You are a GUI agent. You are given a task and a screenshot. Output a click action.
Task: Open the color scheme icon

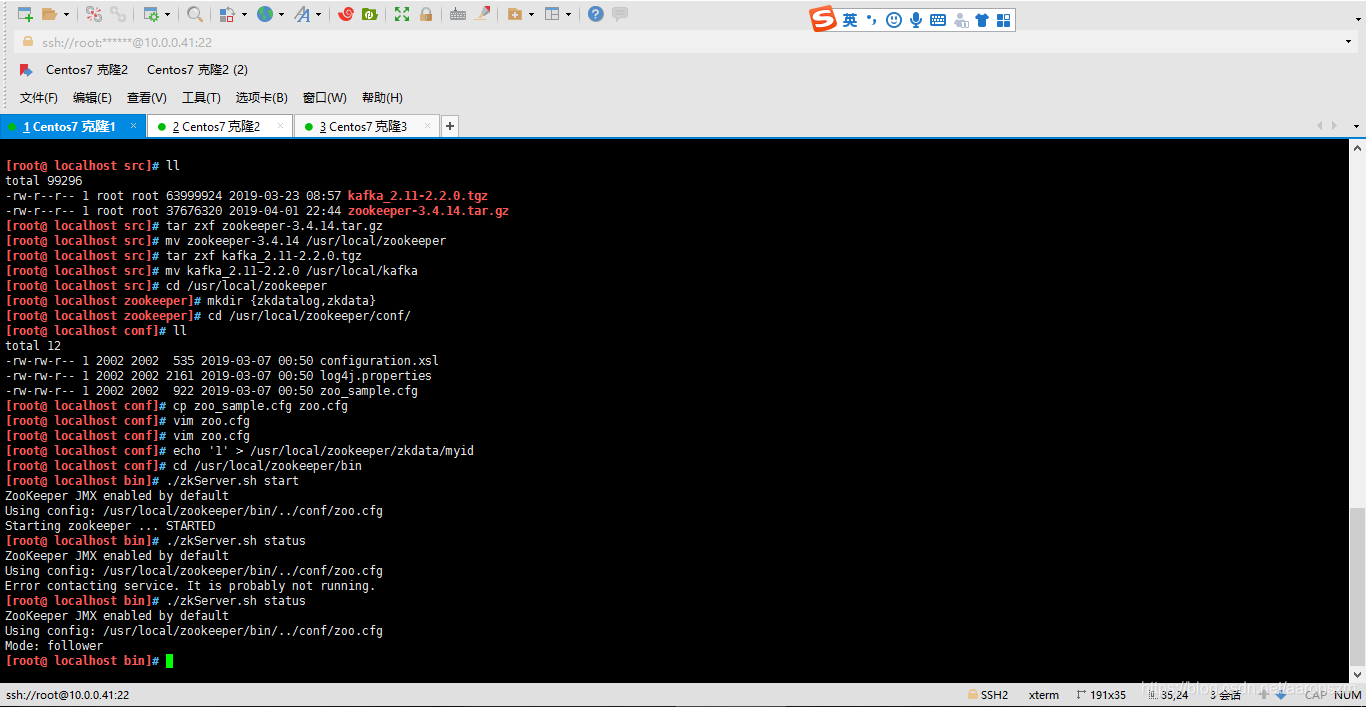pyautogui.click(x=227, y=14)
